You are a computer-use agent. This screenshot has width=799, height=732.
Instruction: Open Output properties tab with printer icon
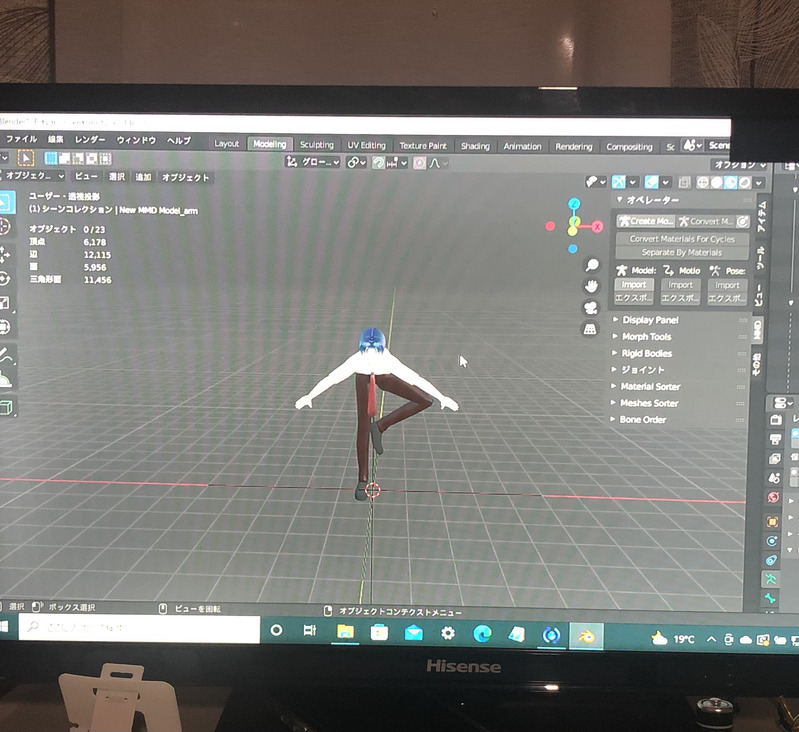[x=775, y=440]
